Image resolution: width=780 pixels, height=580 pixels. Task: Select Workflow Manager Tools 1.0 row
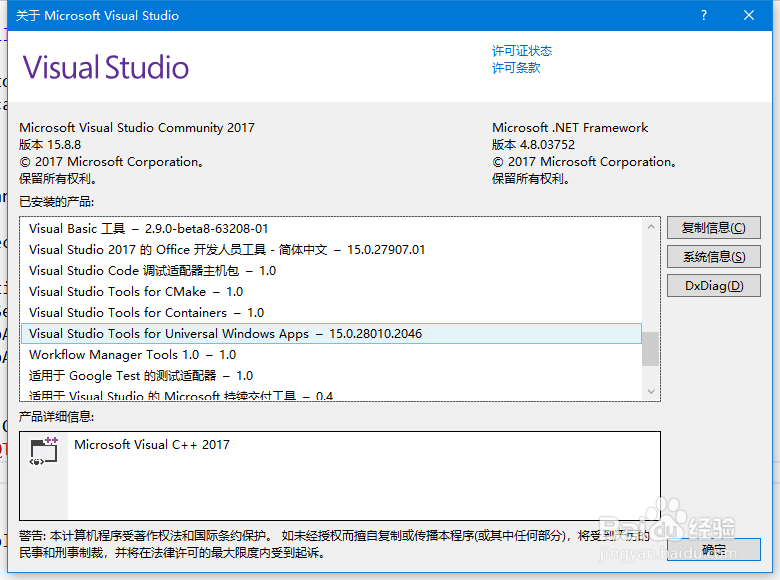point(331,355)
